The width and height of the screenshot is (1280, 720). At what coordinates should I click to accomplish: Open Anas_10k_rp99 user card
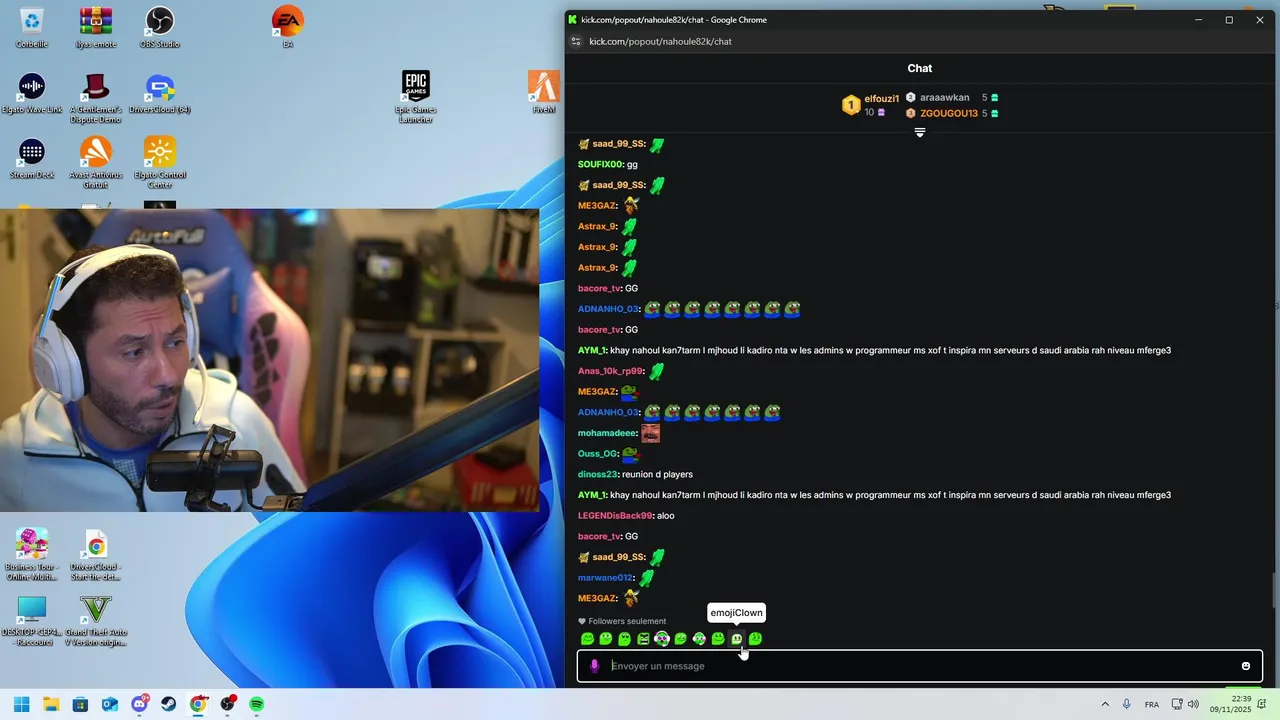click(610, 371)
